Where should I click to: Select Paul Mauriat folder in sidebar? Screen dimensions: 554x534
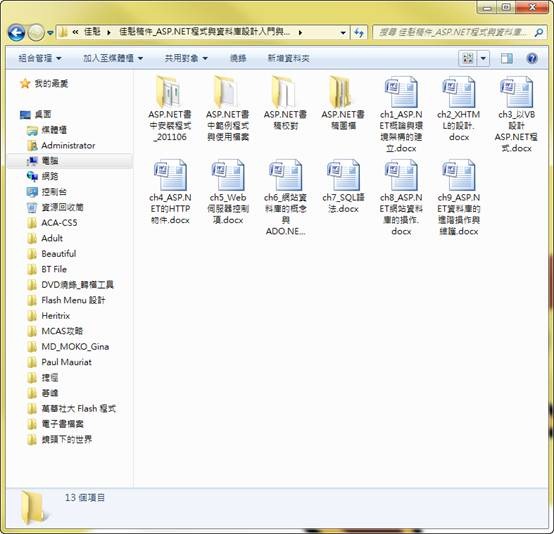[59, 362]
